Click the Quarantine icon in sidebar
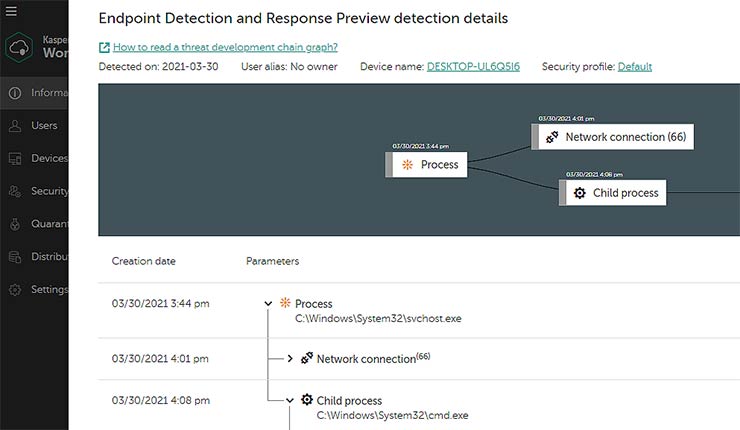 (15, 224)
